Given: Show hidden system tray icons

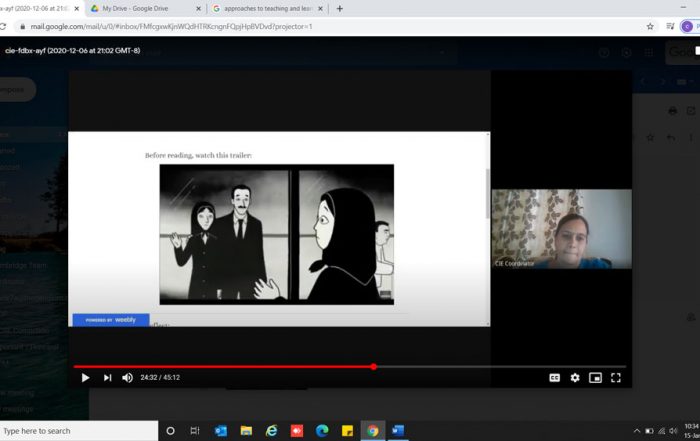Looking at the screenshot, I should coord(637,431).
